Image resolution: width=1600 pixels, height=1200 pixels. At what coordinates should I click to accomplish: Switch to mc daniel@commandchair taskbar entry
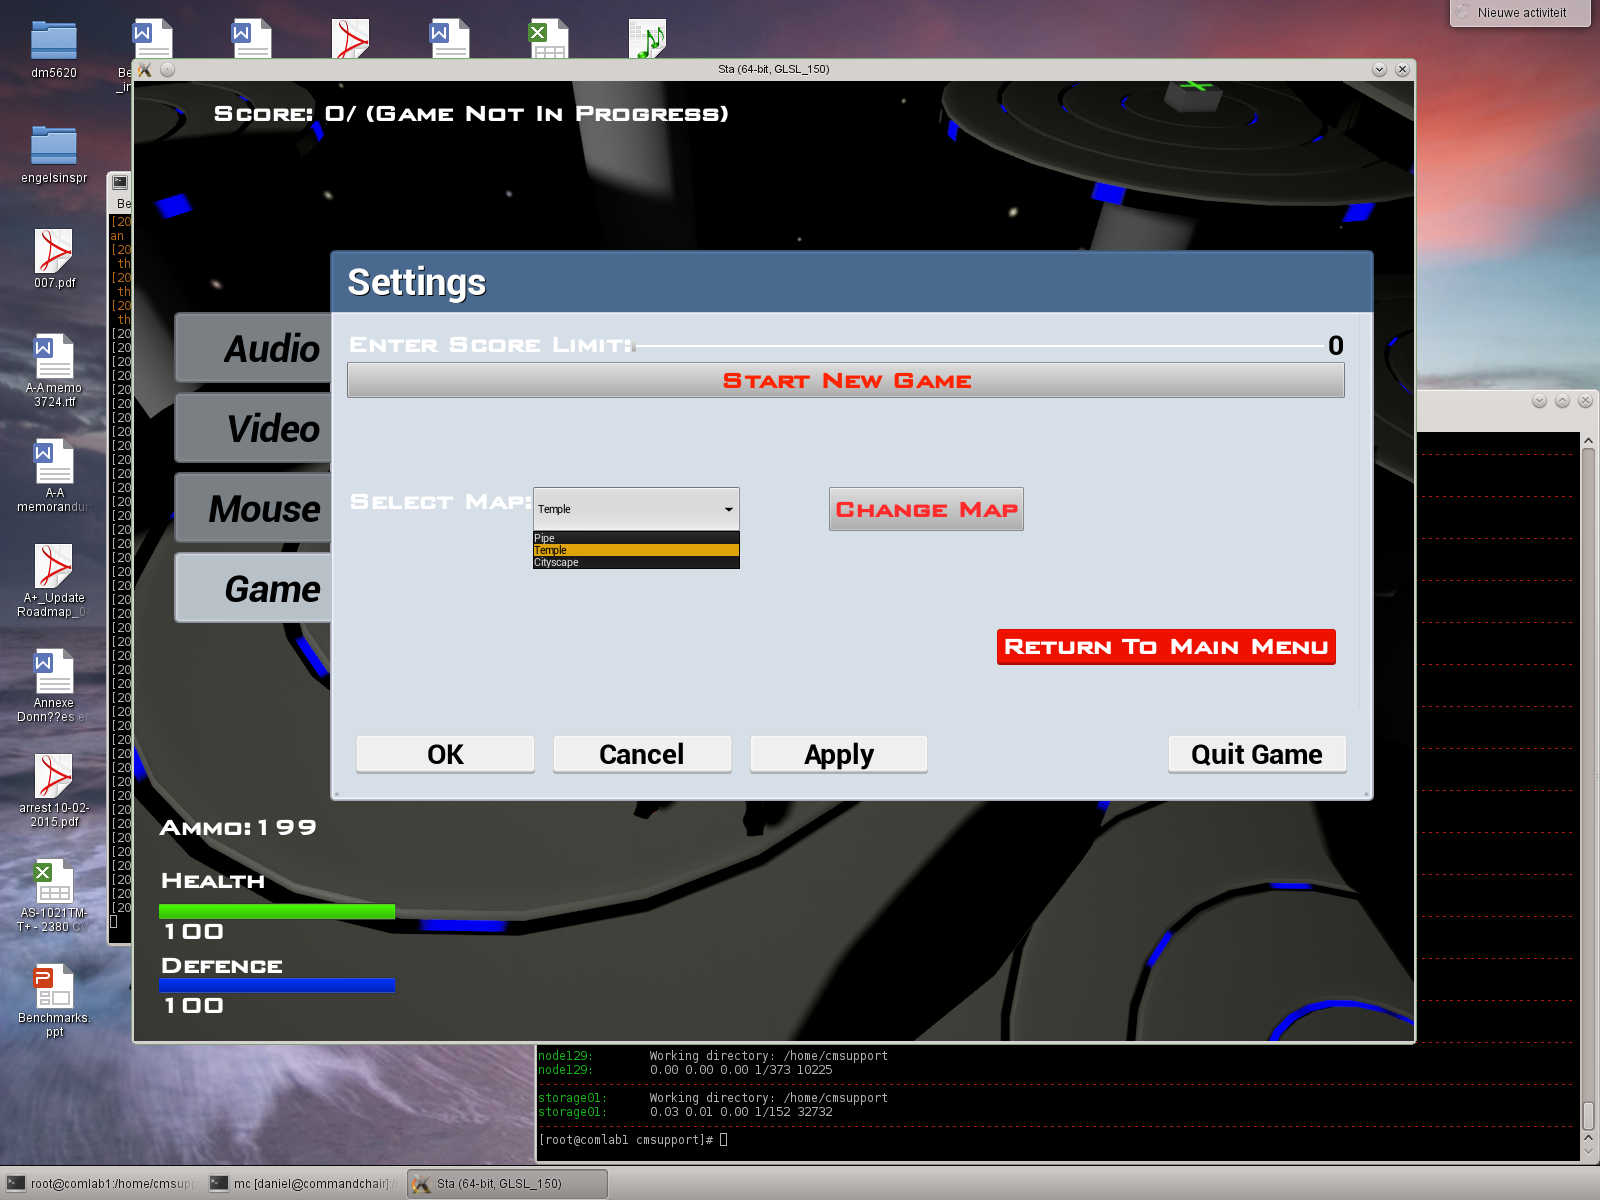coord(304,1184)
